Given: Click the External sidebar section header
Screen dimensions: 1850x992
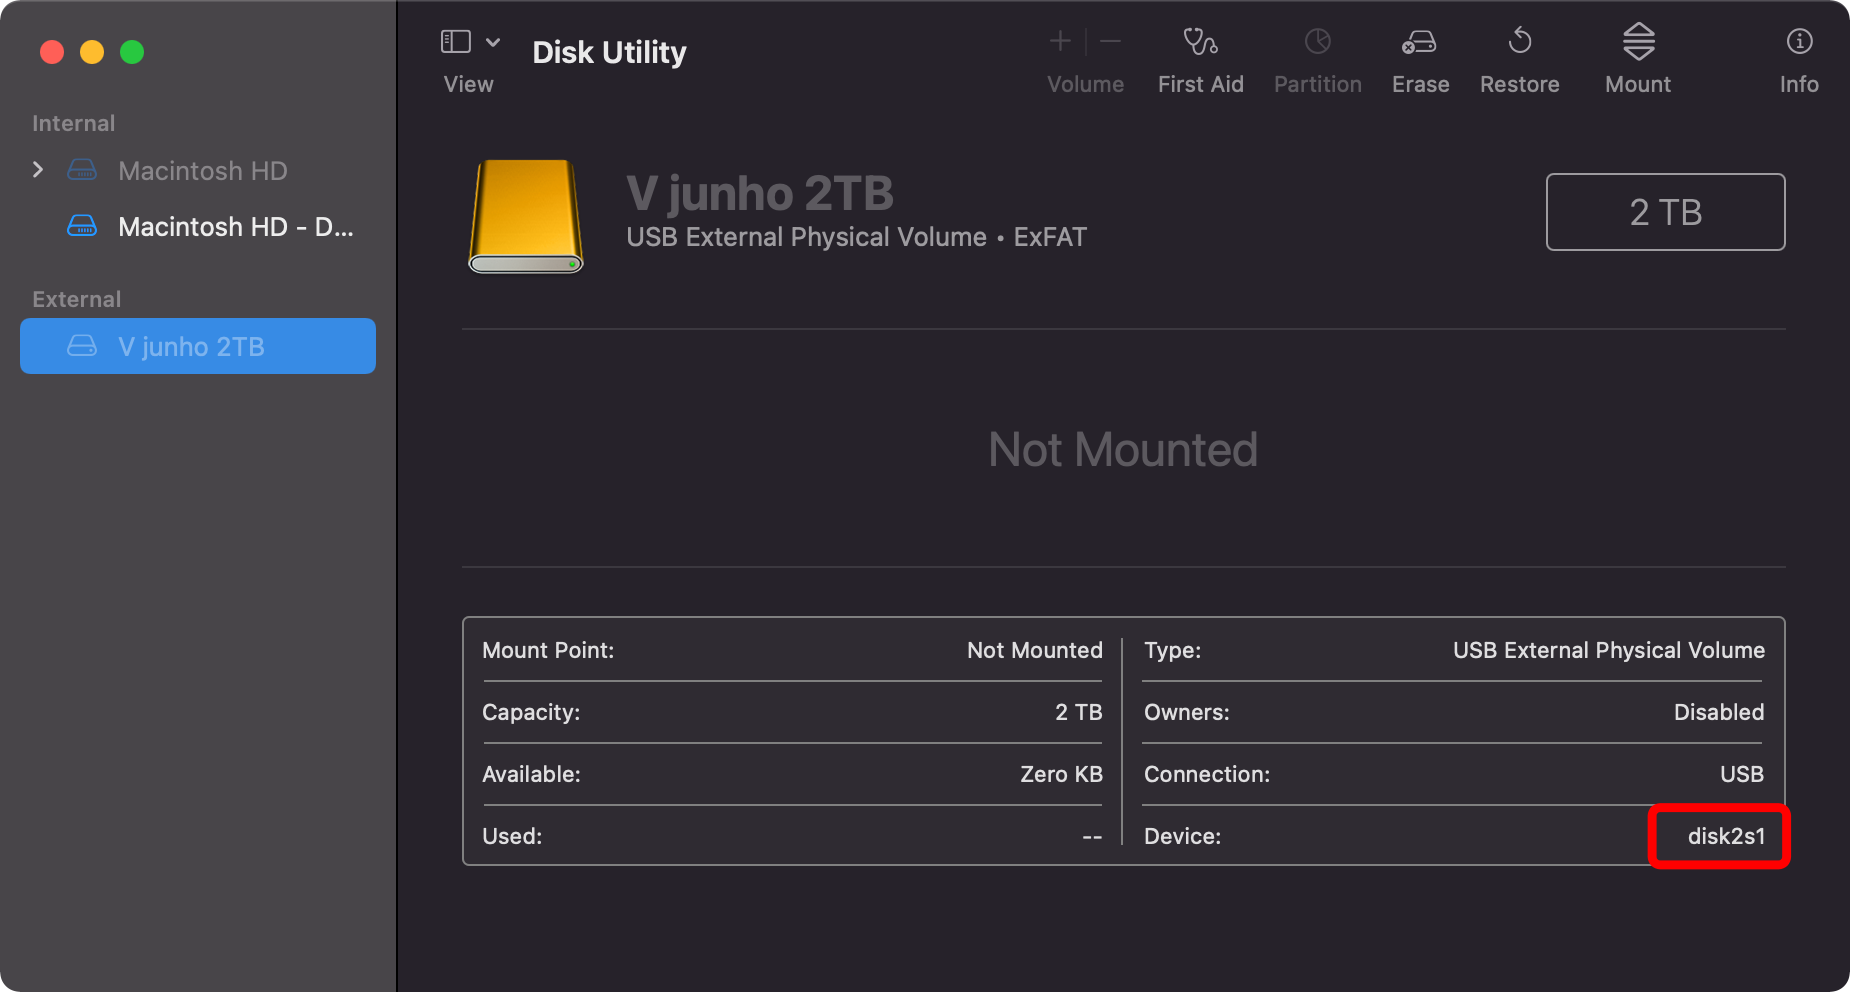Looking at the screenshot, I should coord(76,299).
